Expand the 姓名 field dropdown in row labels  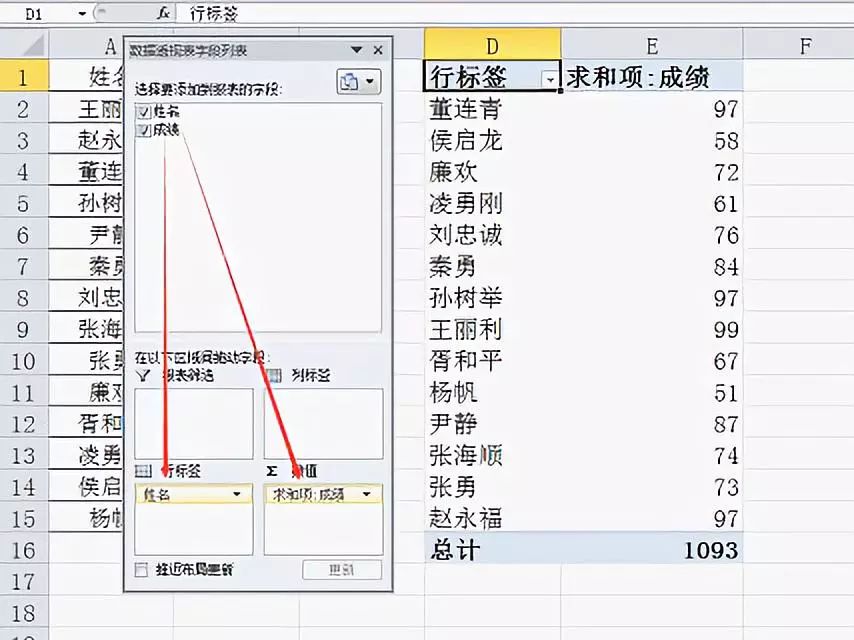coord(238,494)
